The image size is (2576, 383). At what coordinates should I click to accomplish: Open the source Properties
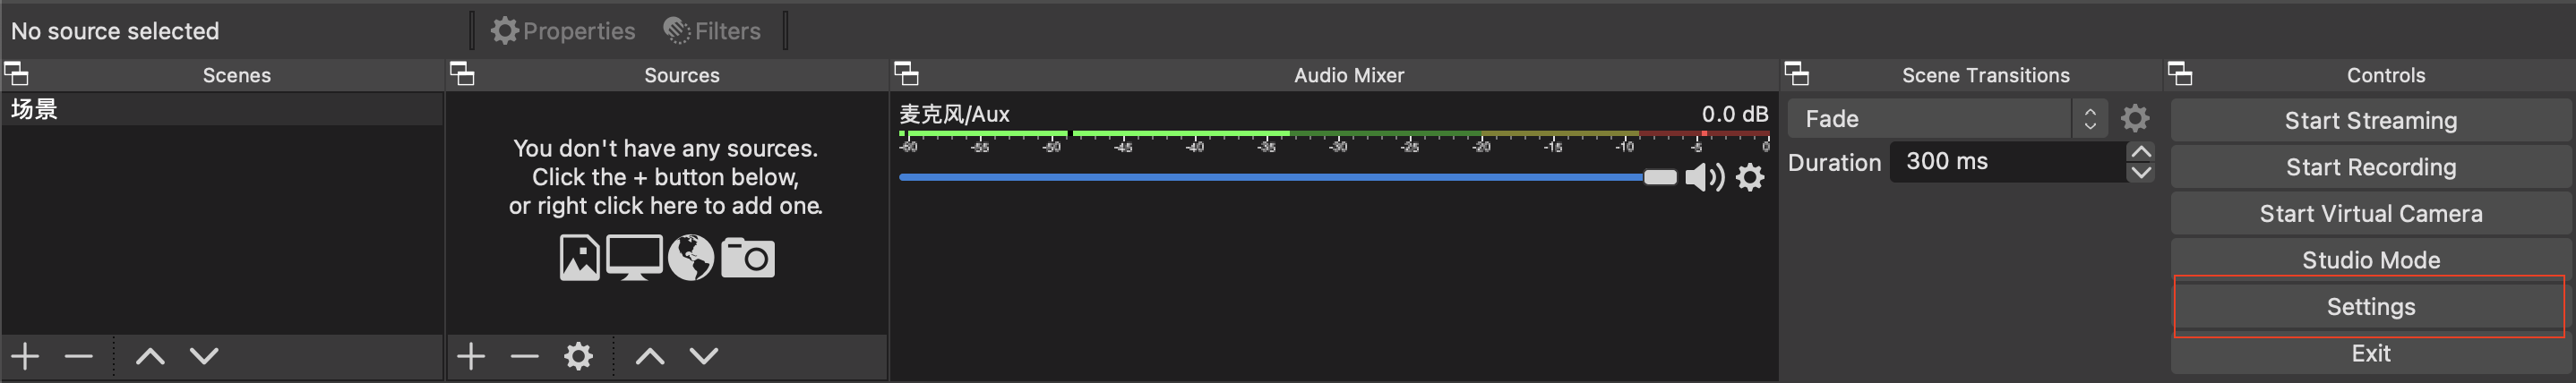tap(563, 31)
